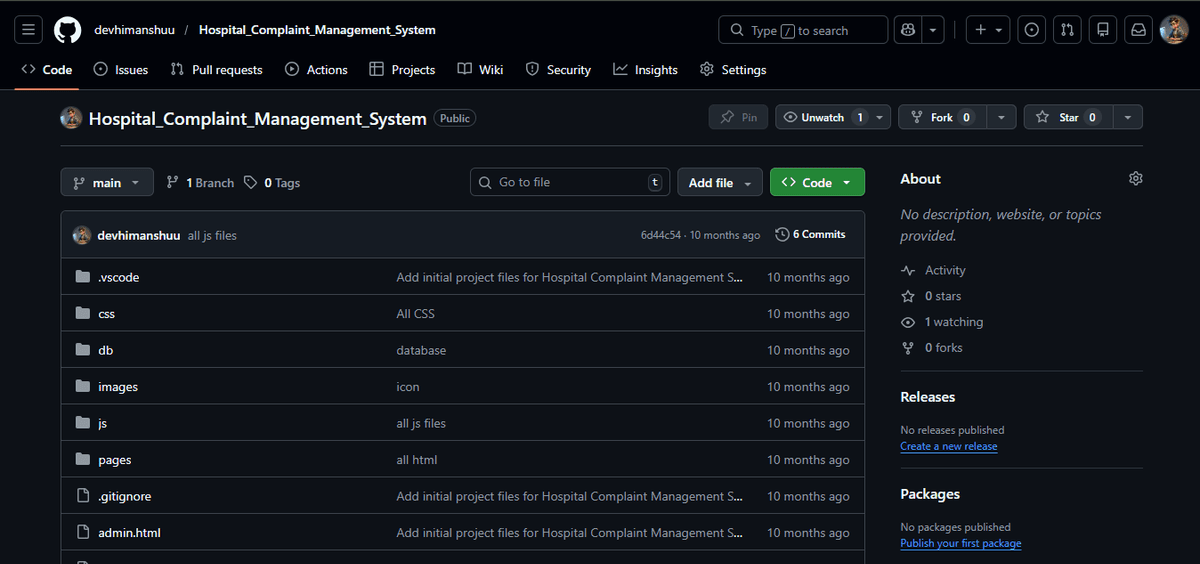Expand the Unwatch notification dropdown arrow

click(880, 117)
